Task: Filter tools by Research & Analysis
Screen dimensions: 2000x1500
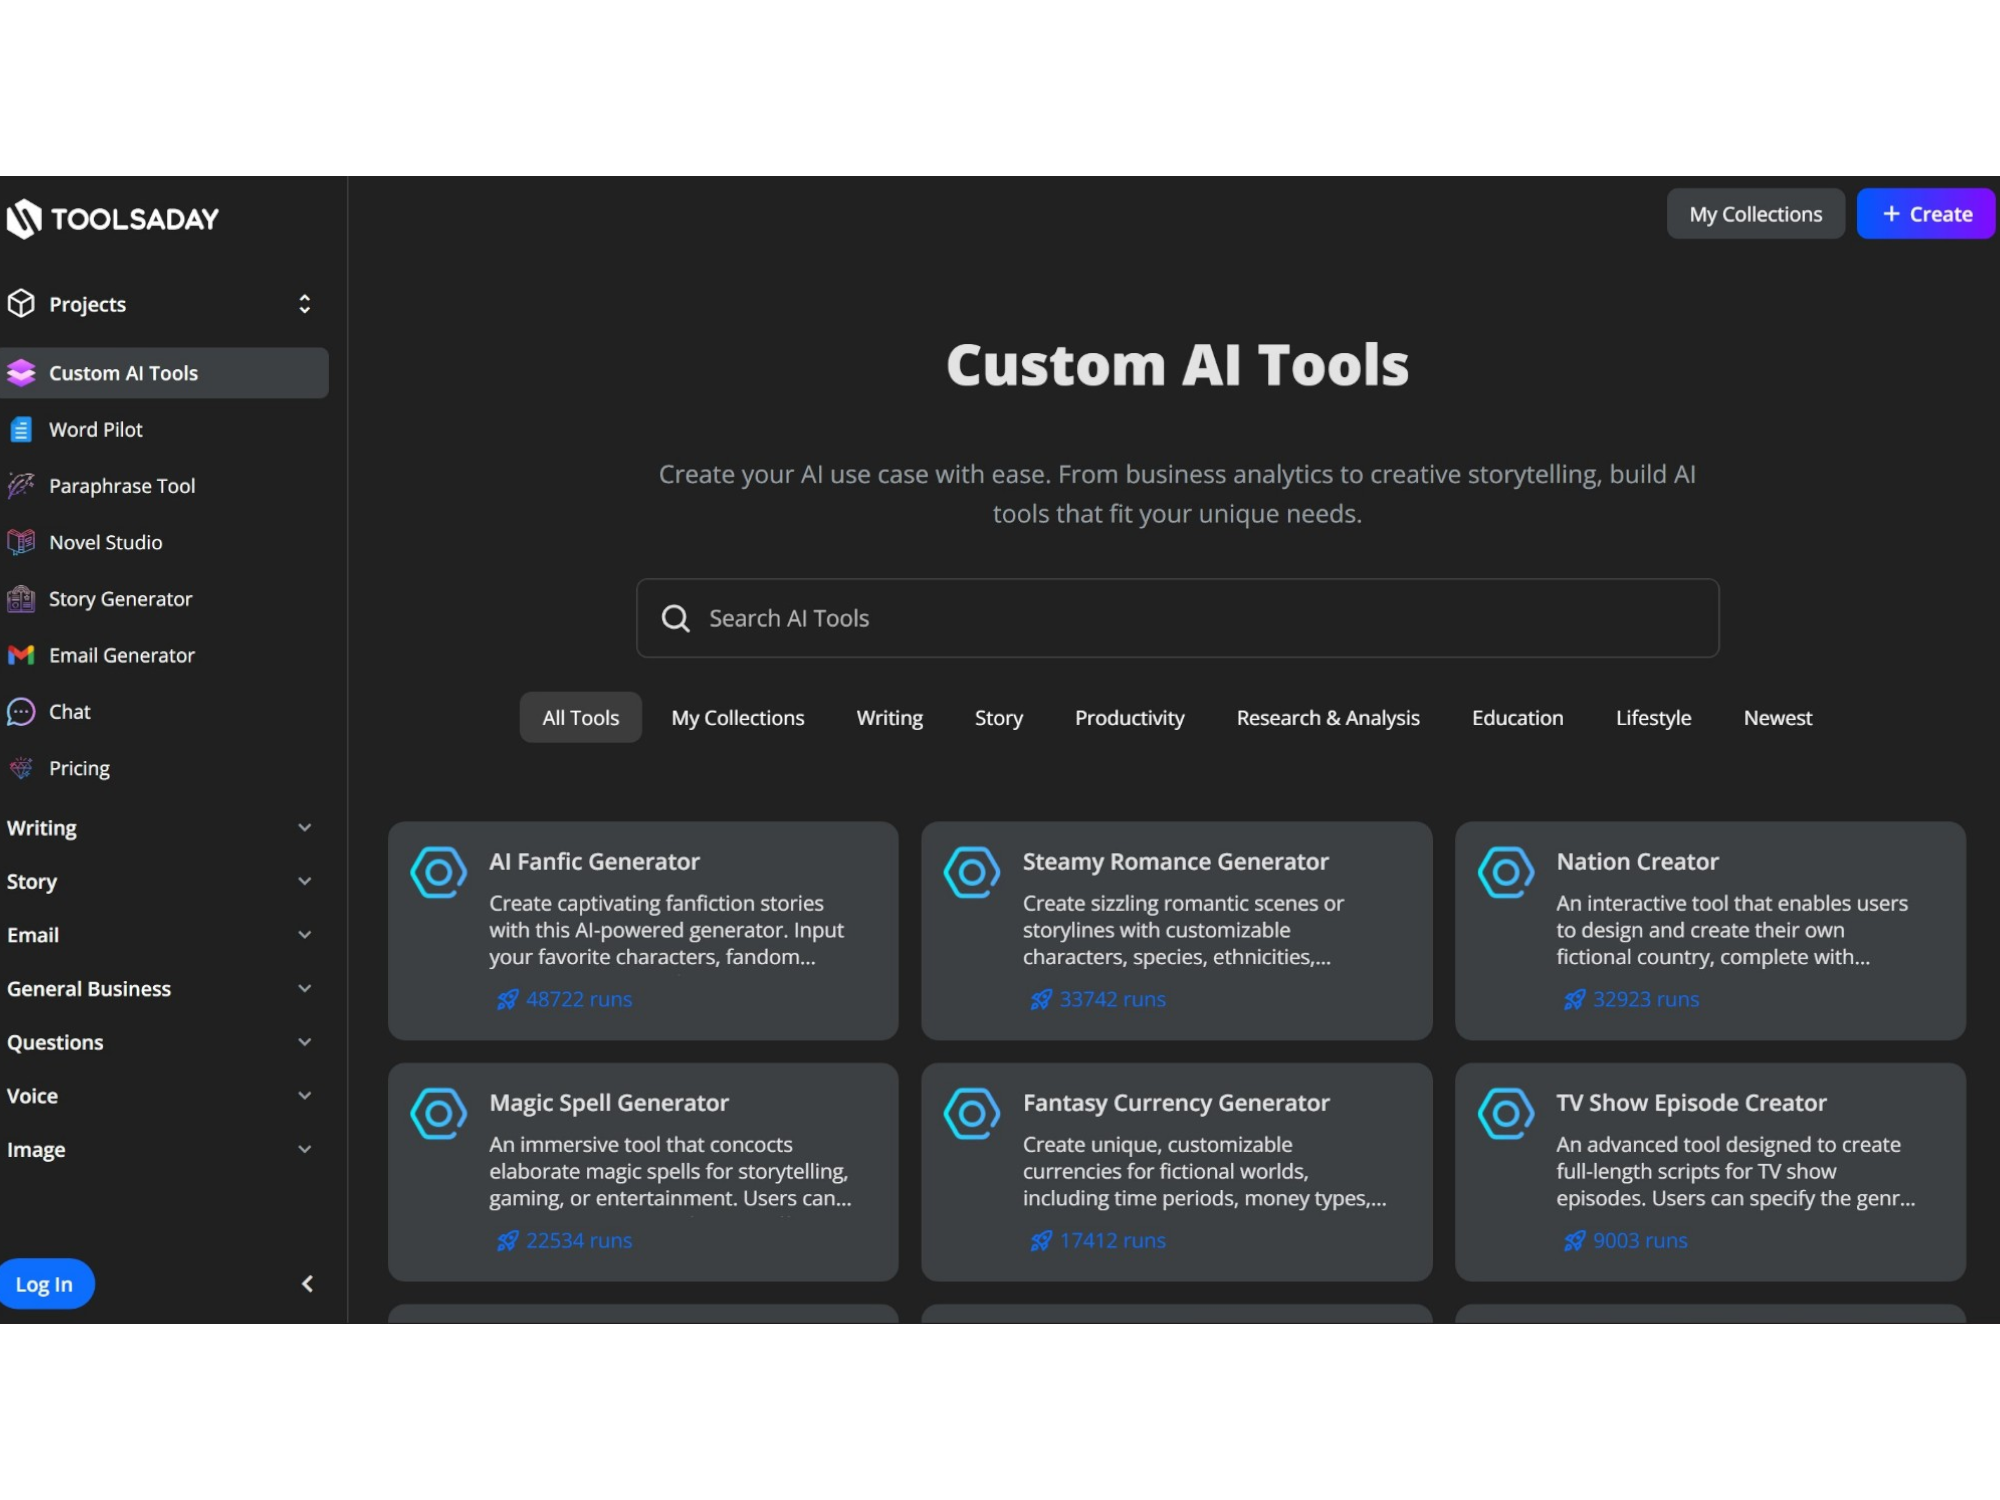Action: [1328, 717]
